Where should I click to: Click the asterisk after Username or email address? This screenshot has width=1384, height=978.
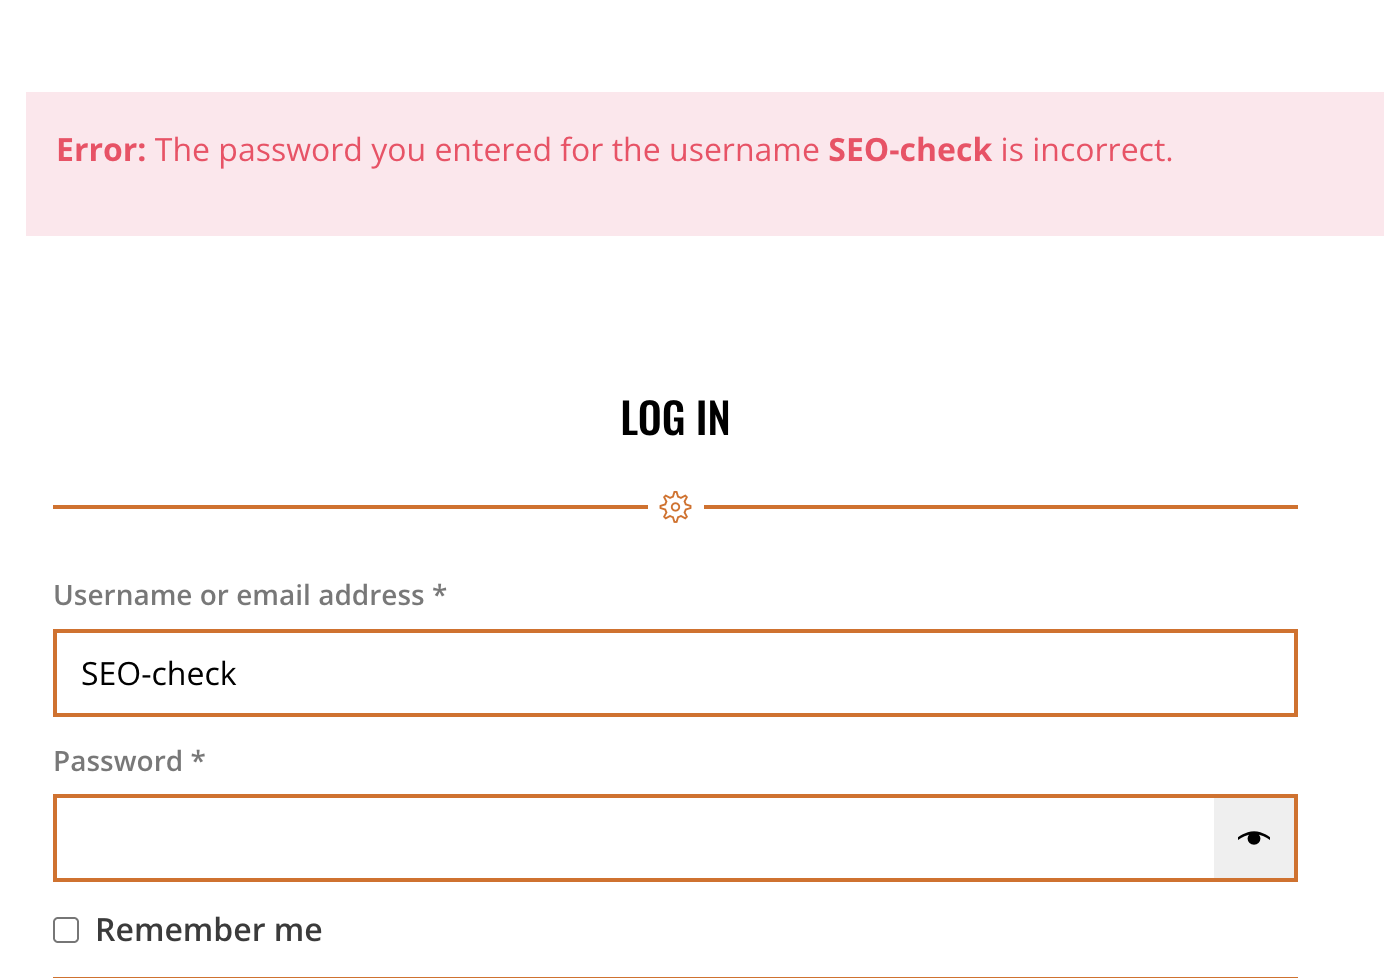tap(439, 593)
